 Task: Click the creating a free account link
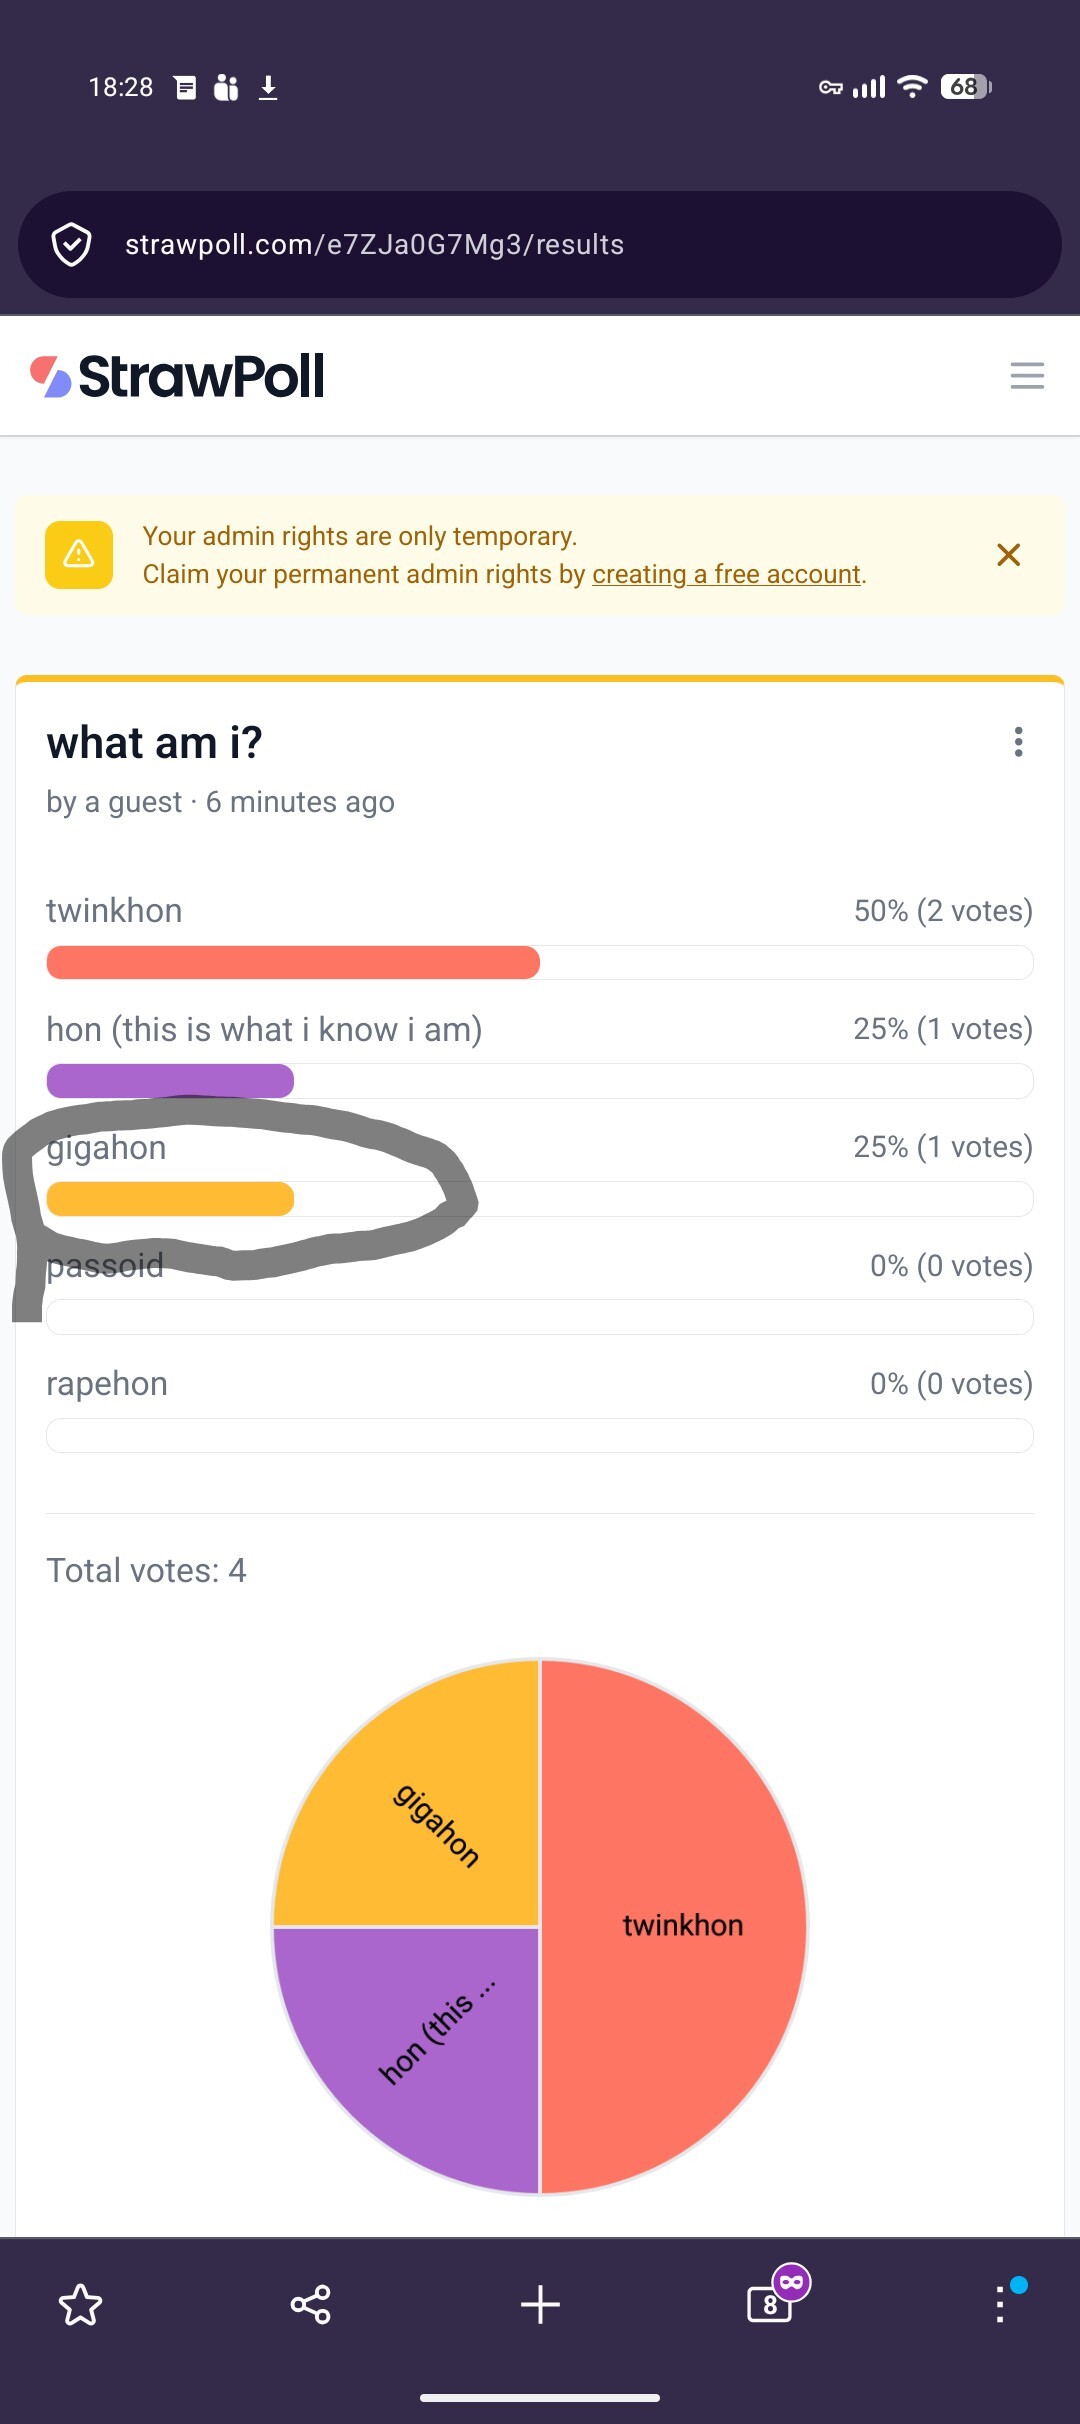click(726, 574)
